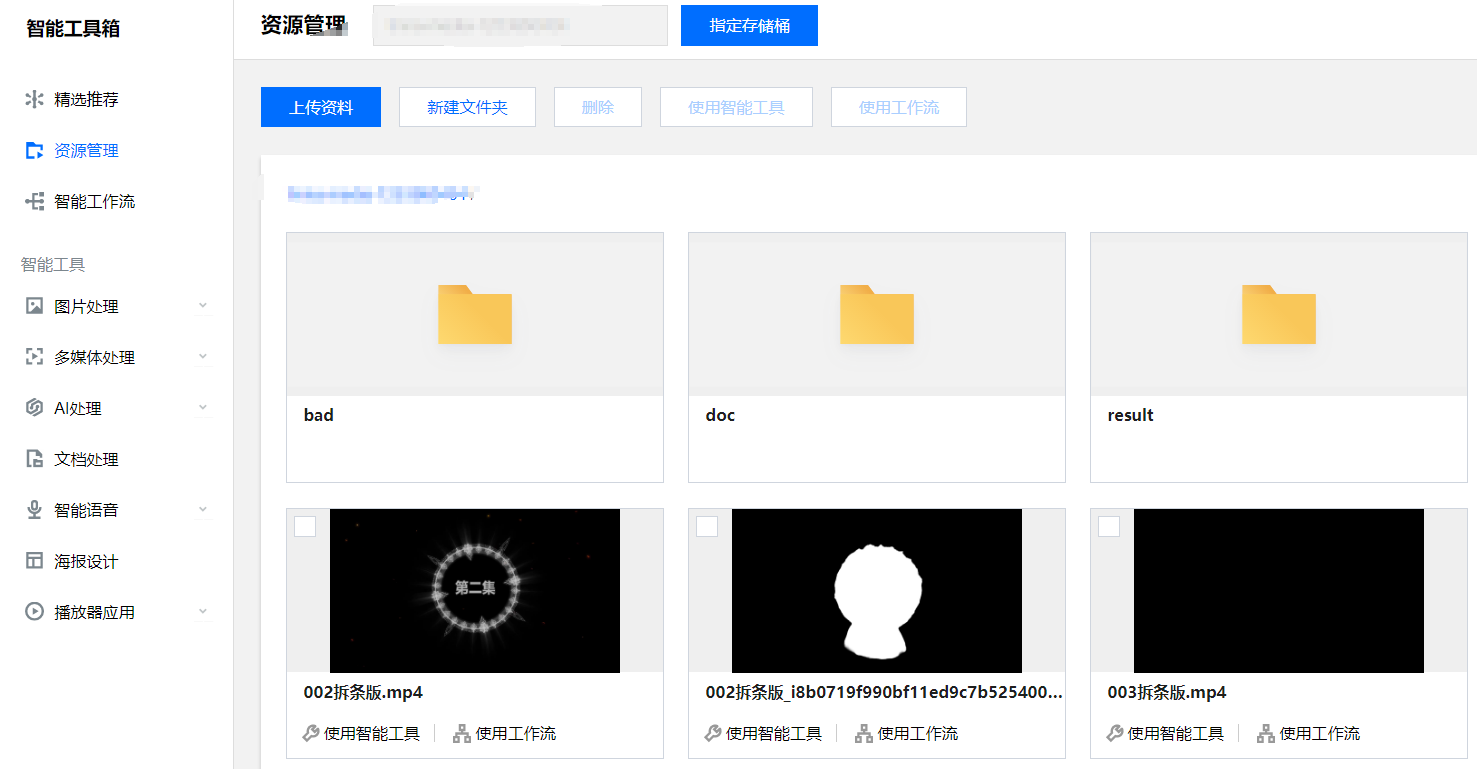Click the toolbar 使用工作流 button
This screenshot has height=769, width=1477.
click(x=899, y=107)
